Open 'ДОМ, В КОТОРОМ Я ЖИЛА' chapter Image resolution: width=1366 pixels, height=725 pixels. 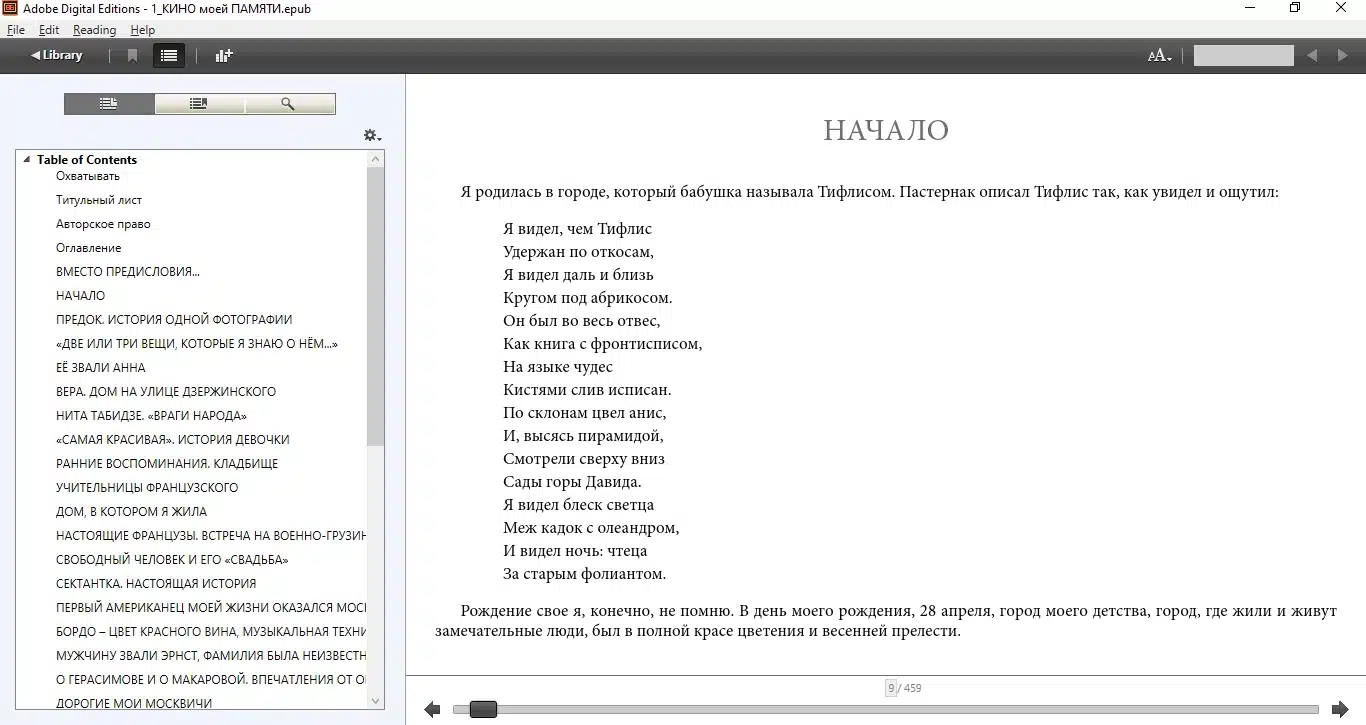(132, 512)
